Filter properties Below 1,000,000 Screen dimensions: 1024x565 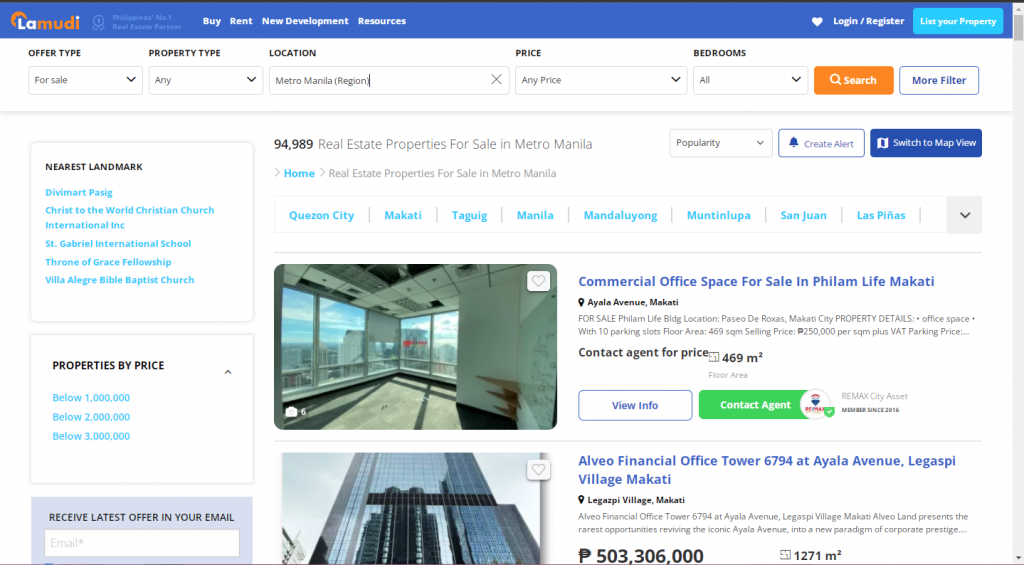(91, 397)
